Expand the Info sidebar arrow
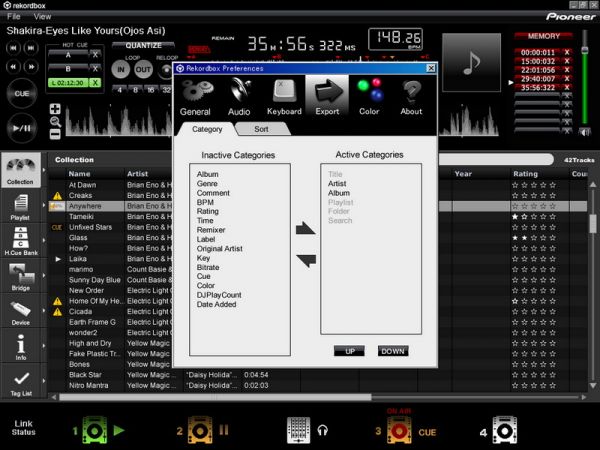Viewport: 600px width, 450px height. (x=44, y=346)
